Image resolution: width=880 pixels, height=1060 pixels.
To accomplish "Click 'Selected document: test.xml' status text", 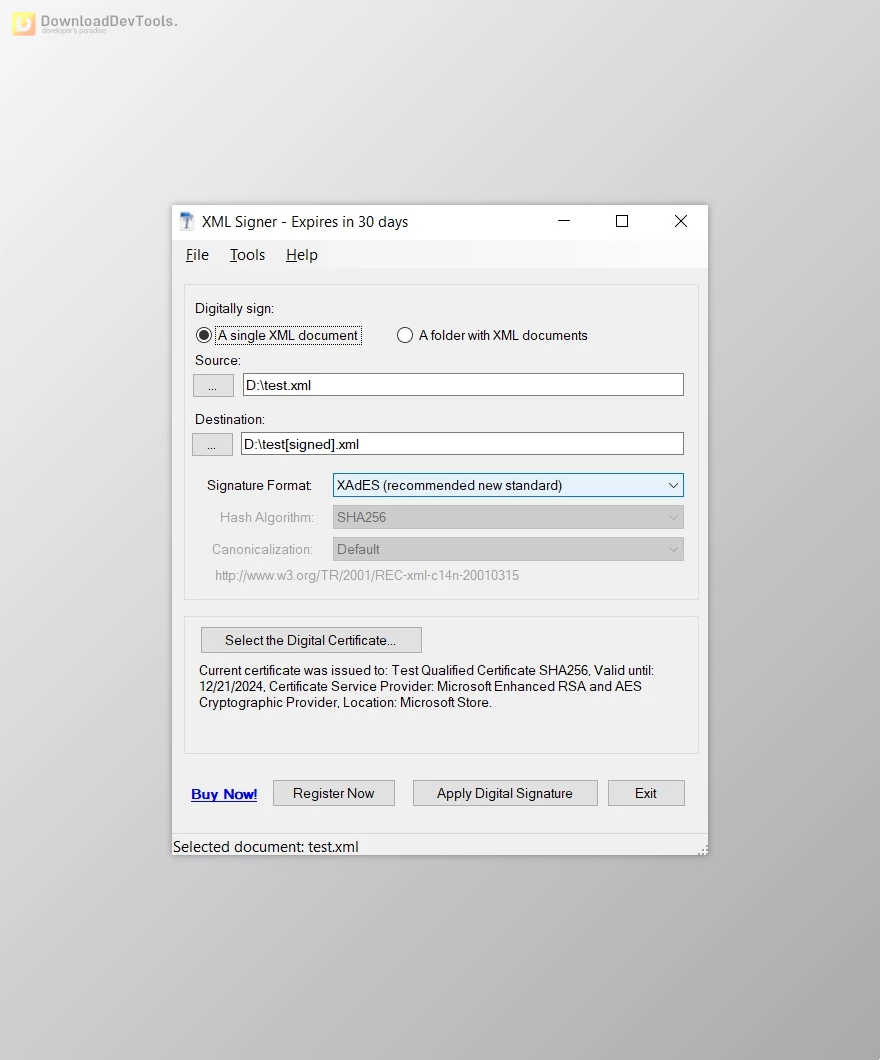I will pyautogui.click(x=266, y=846).
